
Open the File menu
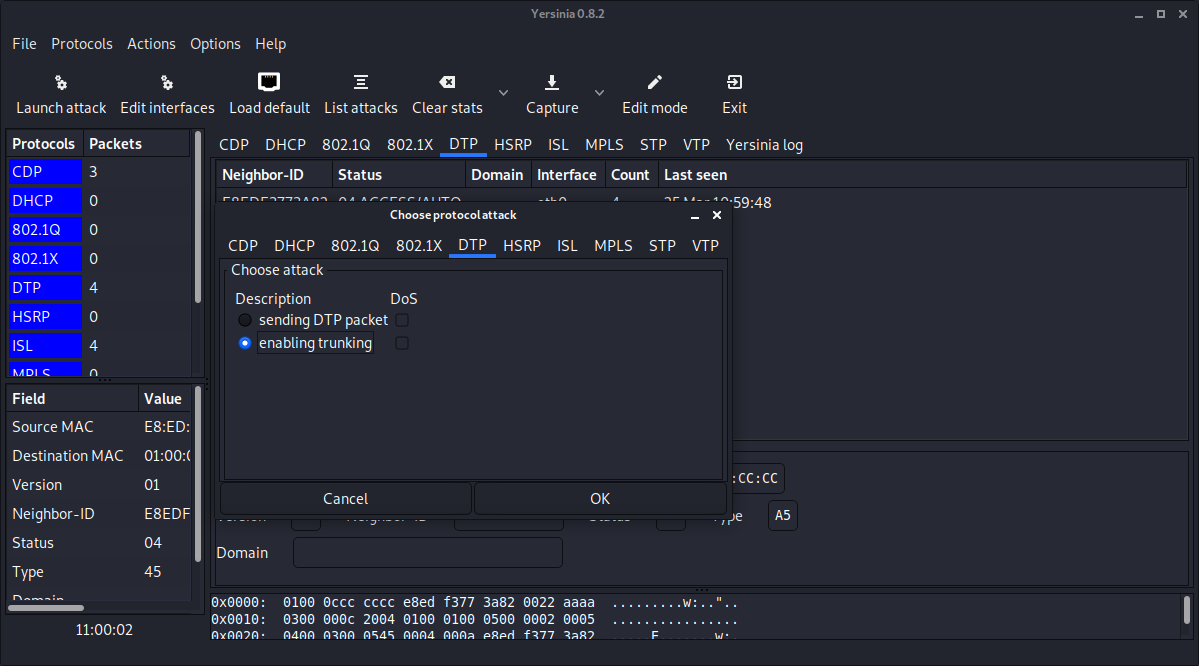(x=24, y=44)
